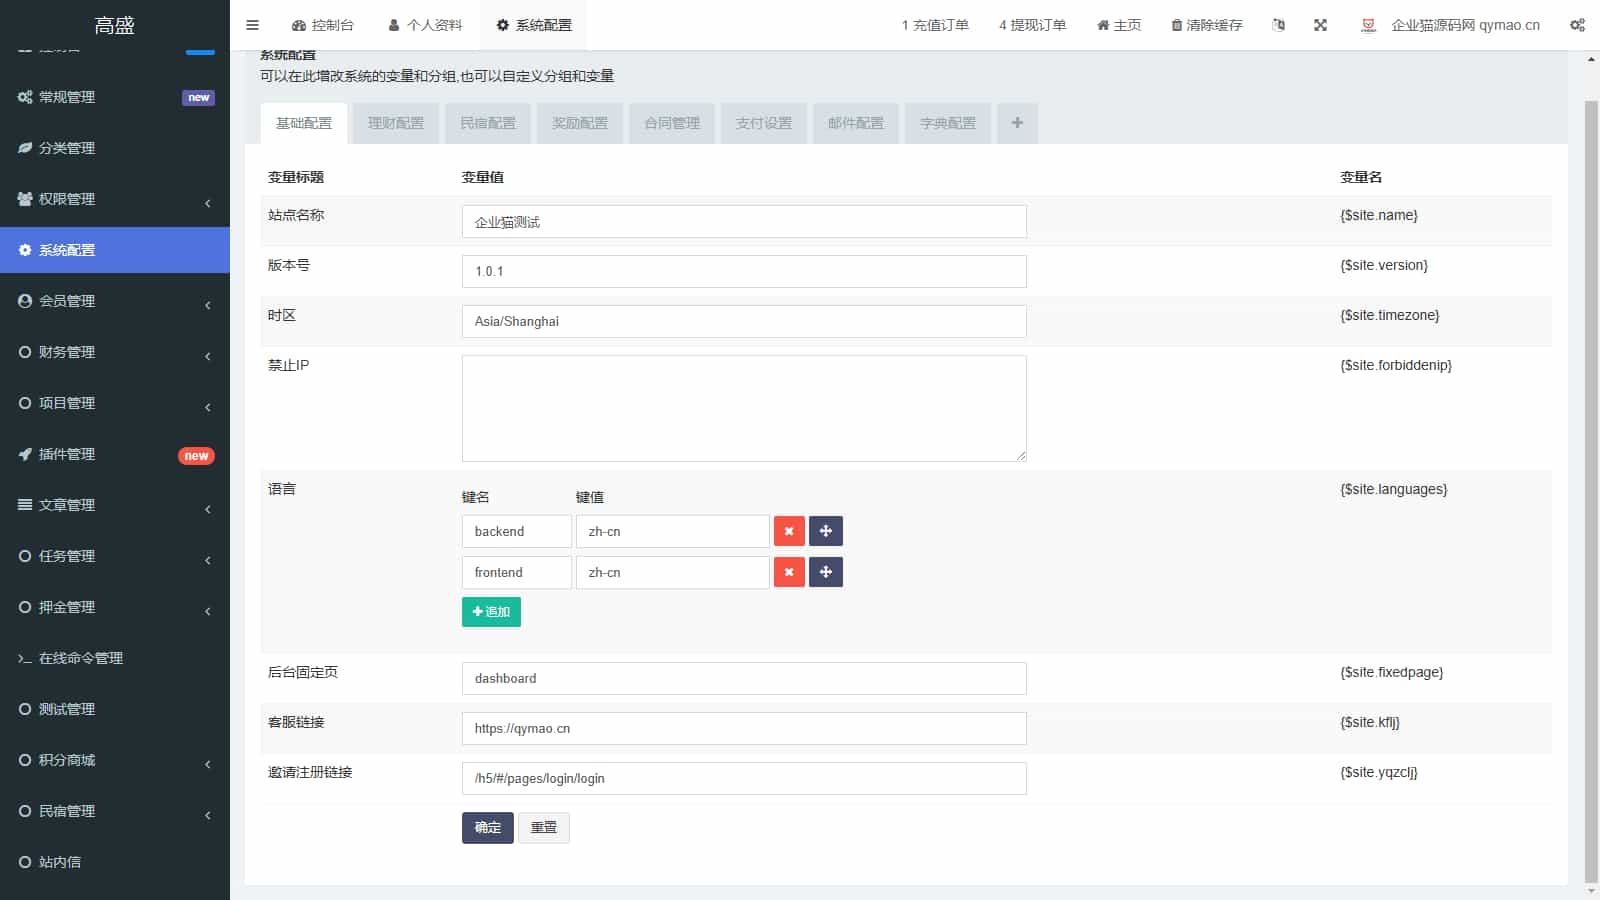This screenshot has width=1600, height=900.
Task: Open the language switch icon in top bar
Action: 1278,25
